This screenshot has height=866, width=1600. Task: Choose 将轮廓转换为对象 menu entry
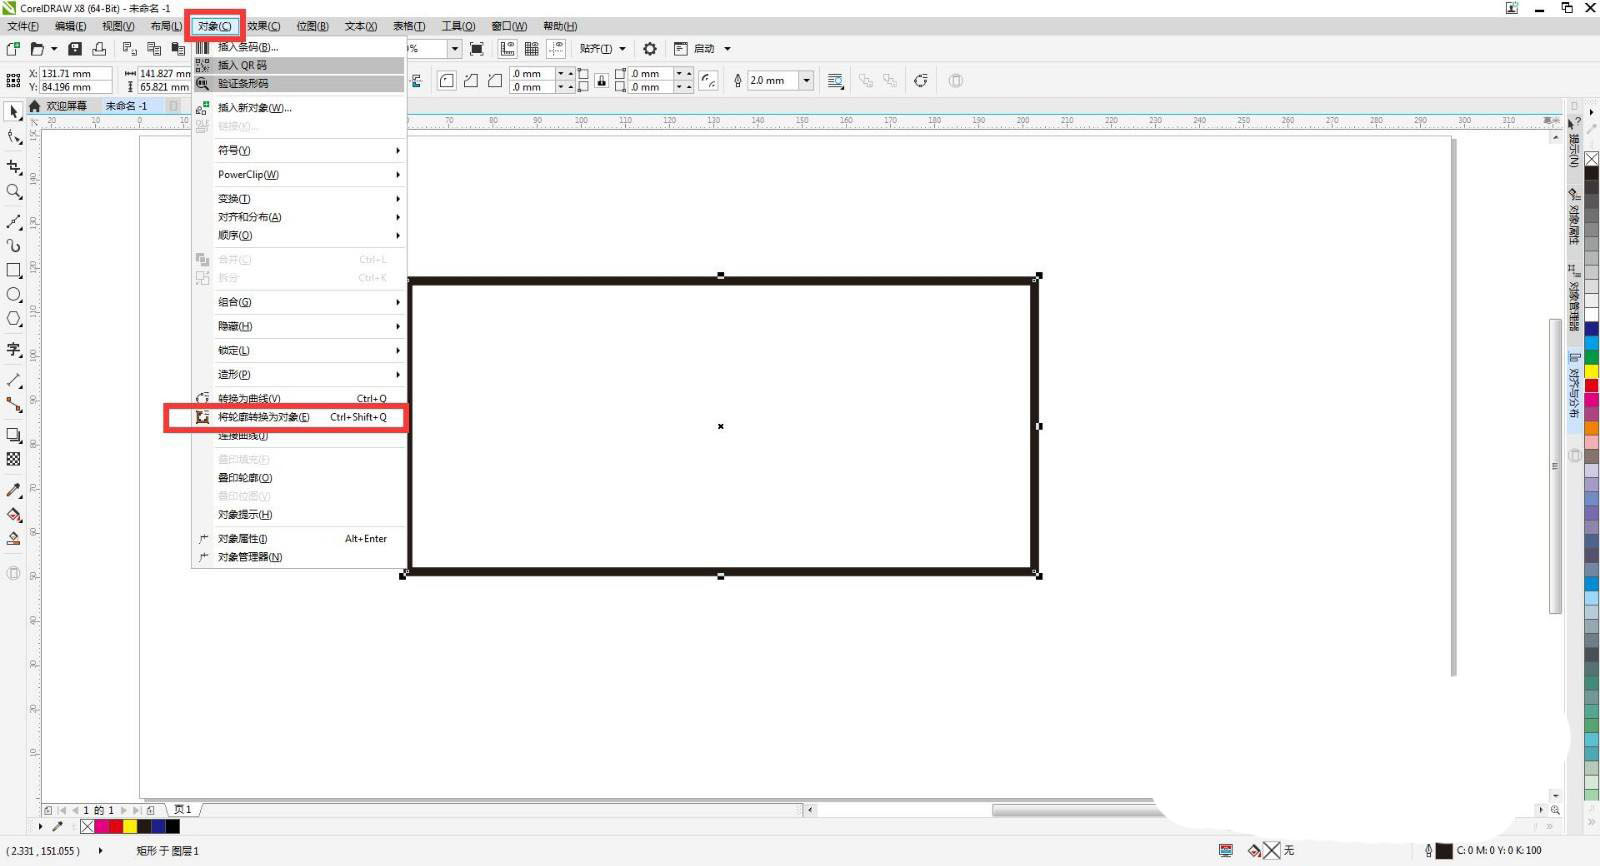[264, 417]
